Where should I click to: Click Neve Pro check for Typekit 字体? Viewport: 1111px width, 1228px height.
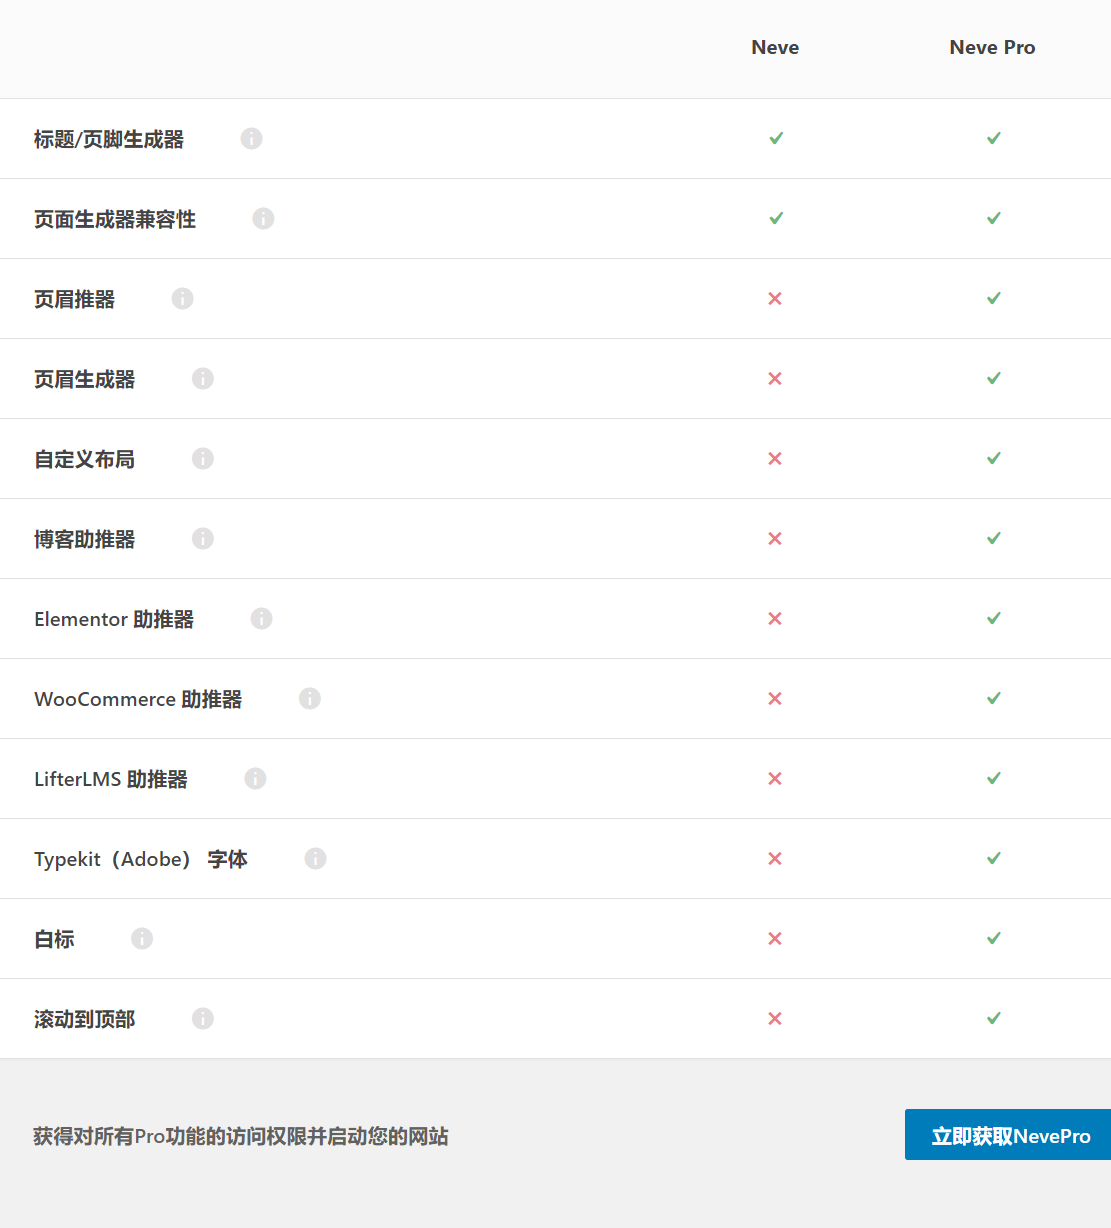[994, 858]
